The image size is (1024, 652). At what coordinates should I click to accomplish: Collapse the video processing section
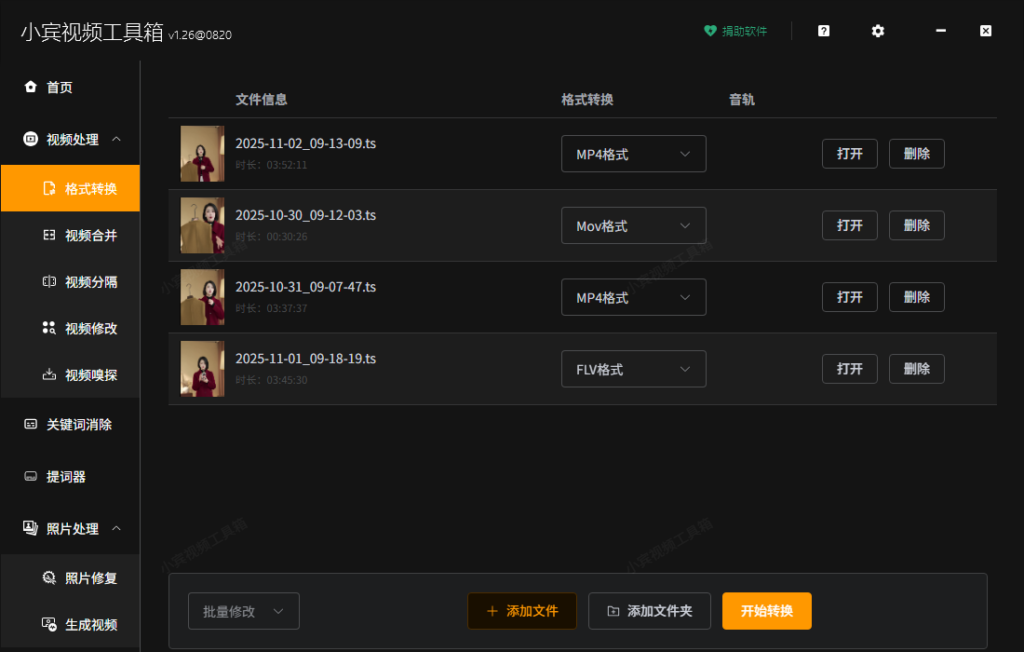(x=116, y=139)
